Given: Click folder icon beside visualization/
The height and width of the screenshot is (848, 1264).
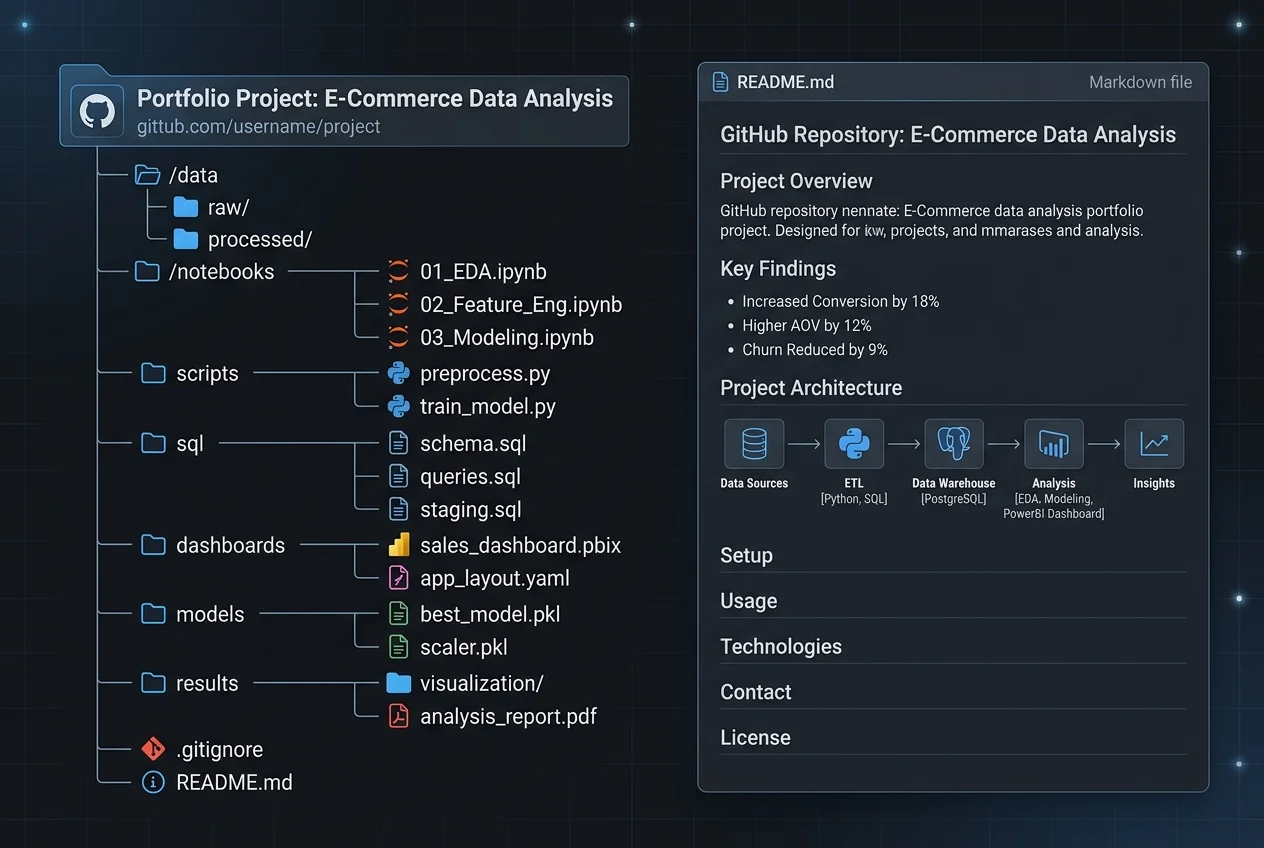Looking at the screenshot, I should 398,683.
